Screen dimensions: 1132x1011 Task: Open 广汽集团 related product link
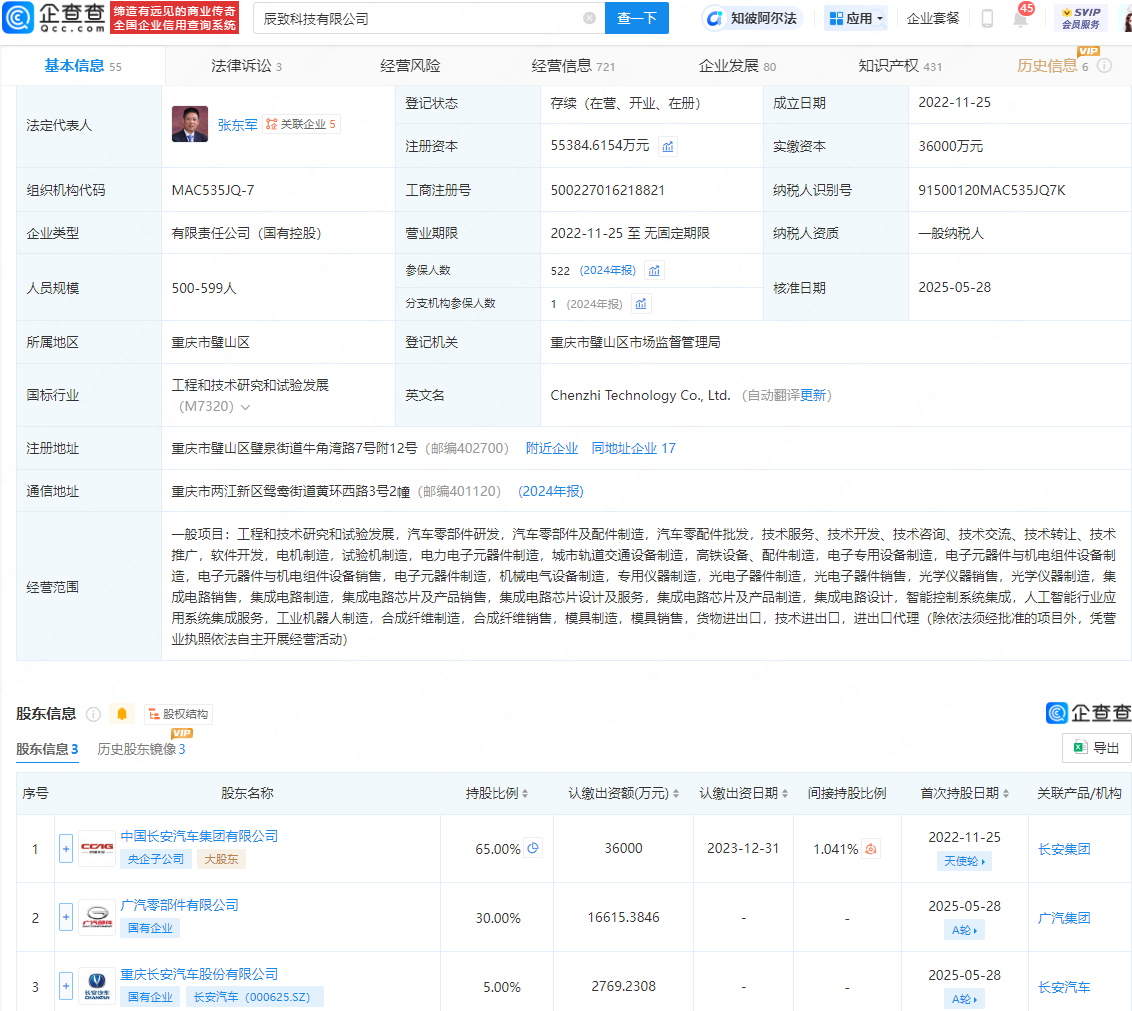click(1063, 918)
